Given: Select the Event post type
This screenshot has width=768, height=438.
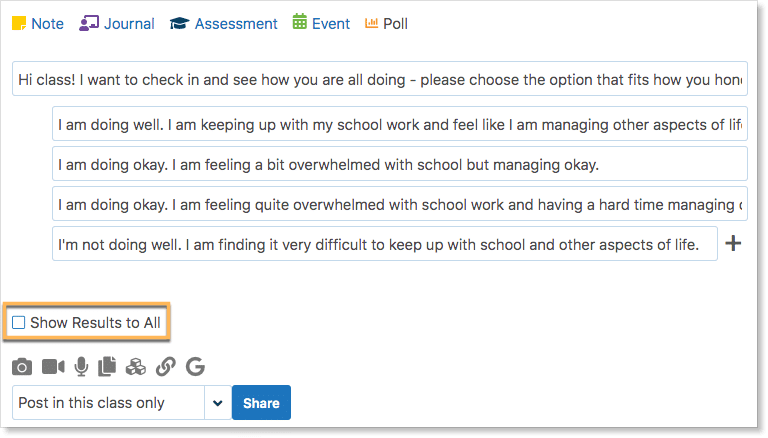Looking at the screenshot, I should tap(321, 23).
